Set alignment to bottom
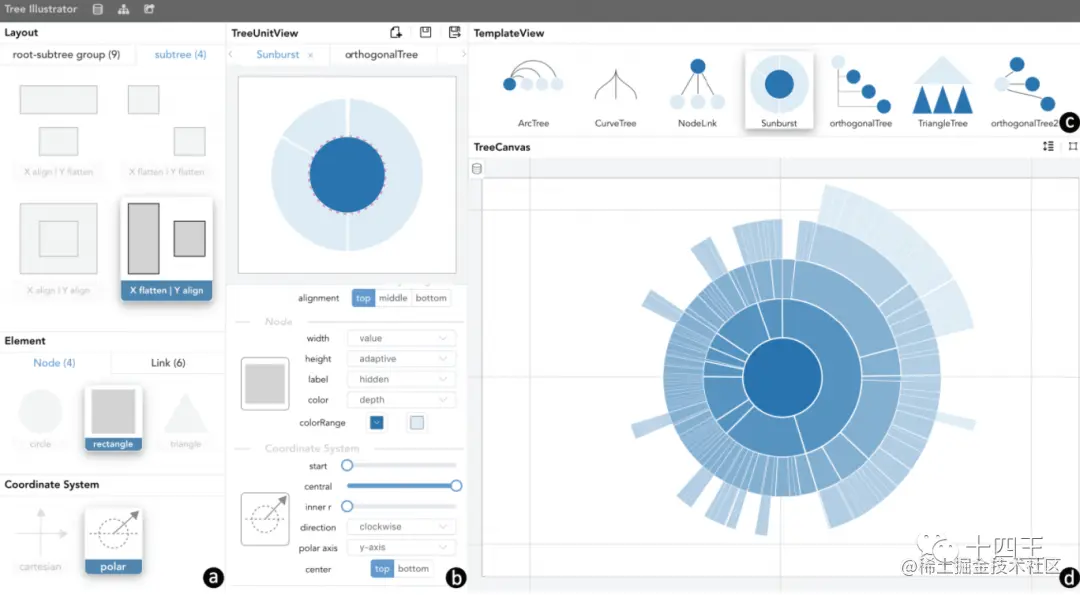The height and width of the screenshot is (595, 1080). tap(431, 298)
